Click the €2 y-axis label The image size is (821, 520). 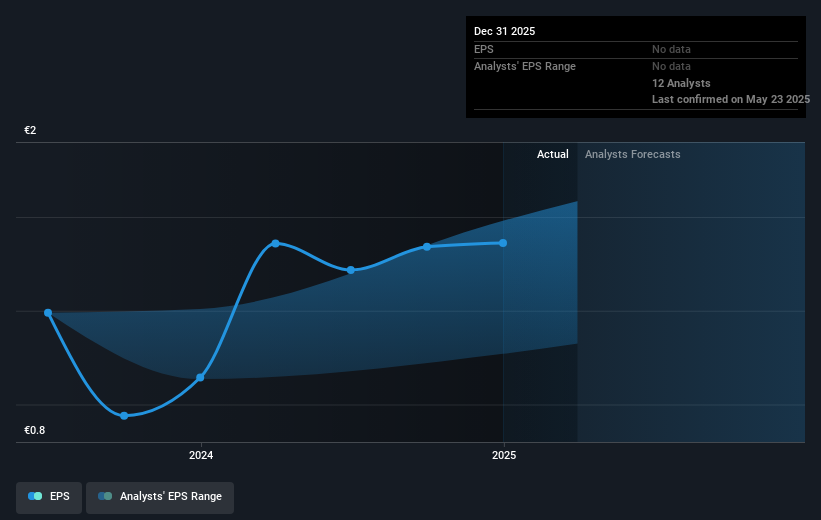click(x=30, y=130)
